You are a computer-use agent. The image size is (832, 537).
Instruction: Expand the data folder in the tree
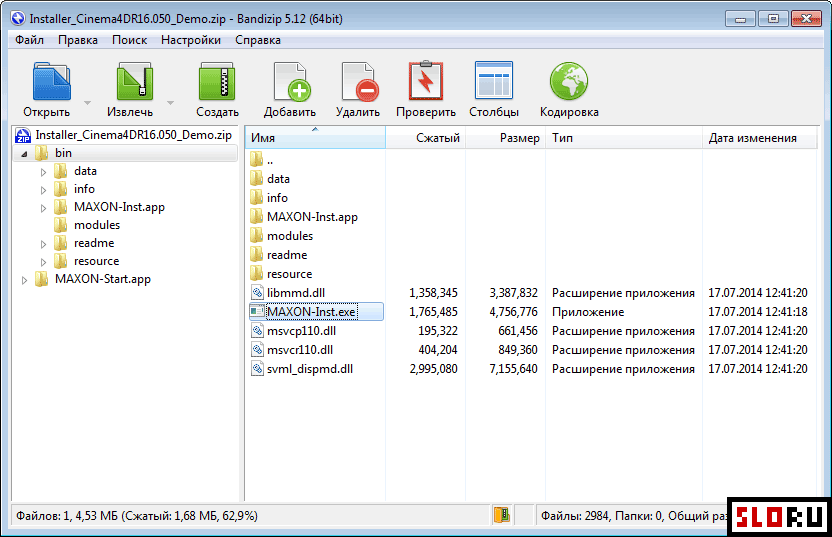[x=44, y=172]
